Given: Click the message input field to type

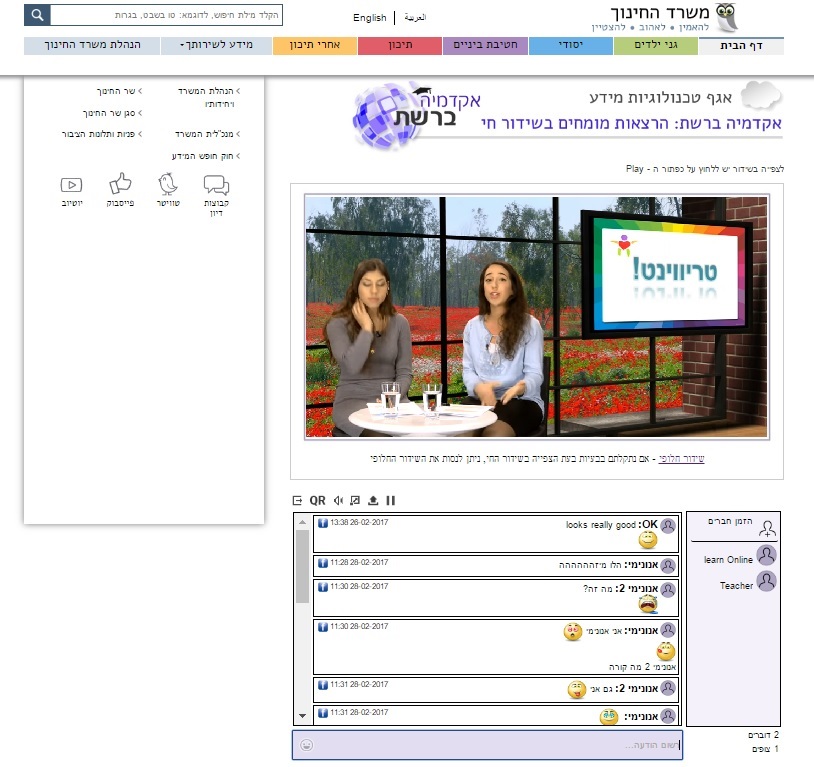Looking at the screenshot, I should coord(480,745).
